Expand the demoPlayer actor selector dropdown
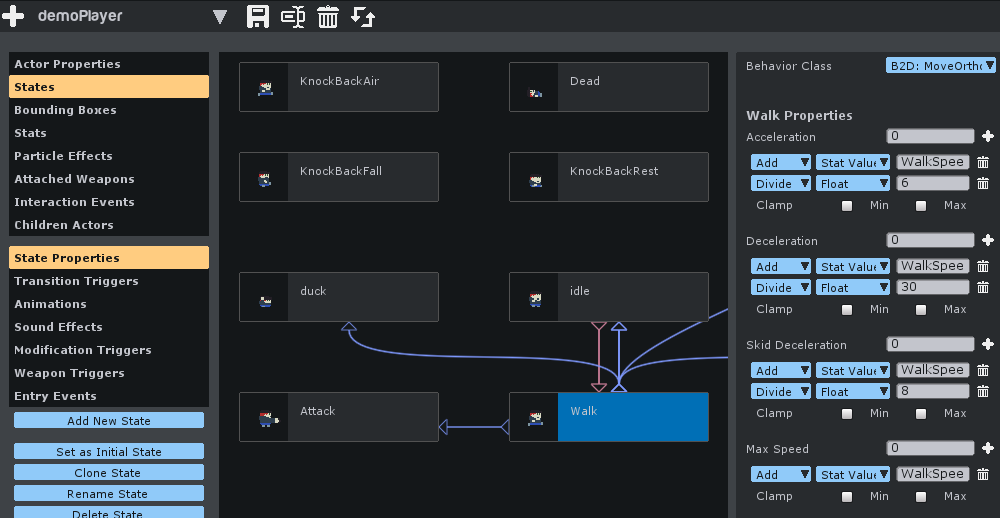Viewport: 1000px width, 518px height. 220,17
